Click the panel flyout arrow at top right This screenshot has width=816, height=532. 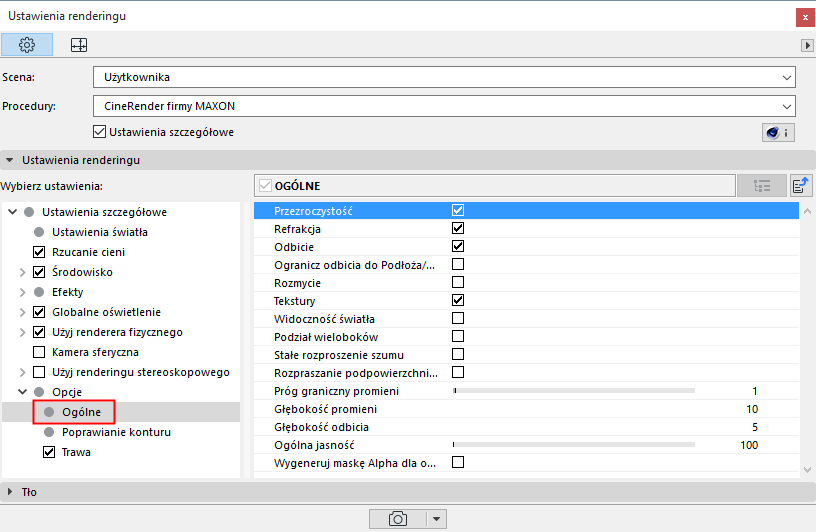[x=807, y=45]
